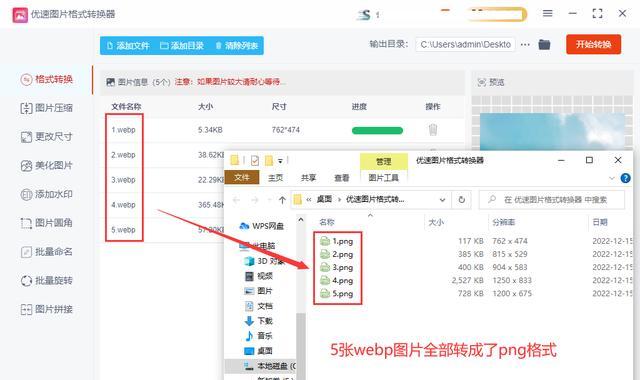The image size is (640, 380).
Task: Click the 2.webp file name
Action: 123,155
